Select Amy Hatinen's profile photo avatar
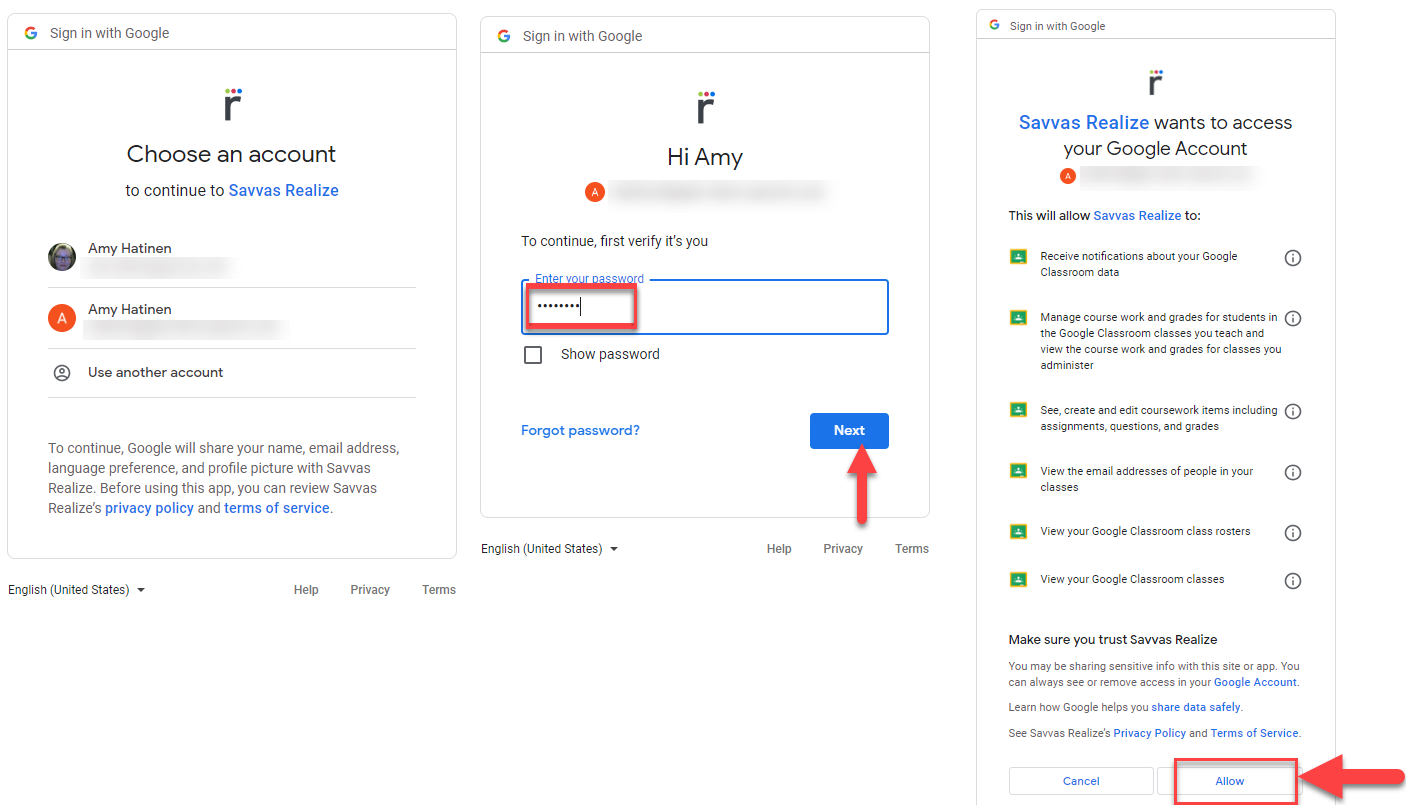The width and height of the screenshot is (1406, 805). tap(61, 257)
